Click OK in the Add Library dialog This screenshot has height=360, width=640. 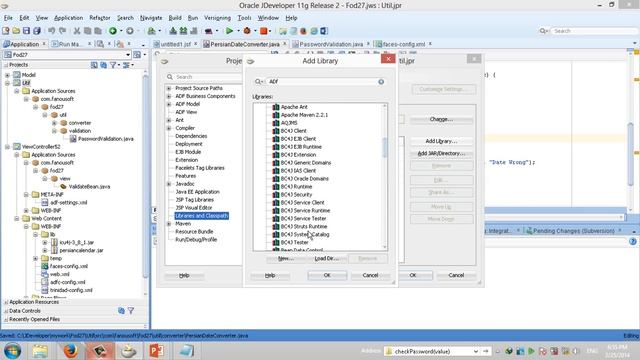(x=327, y=276)
